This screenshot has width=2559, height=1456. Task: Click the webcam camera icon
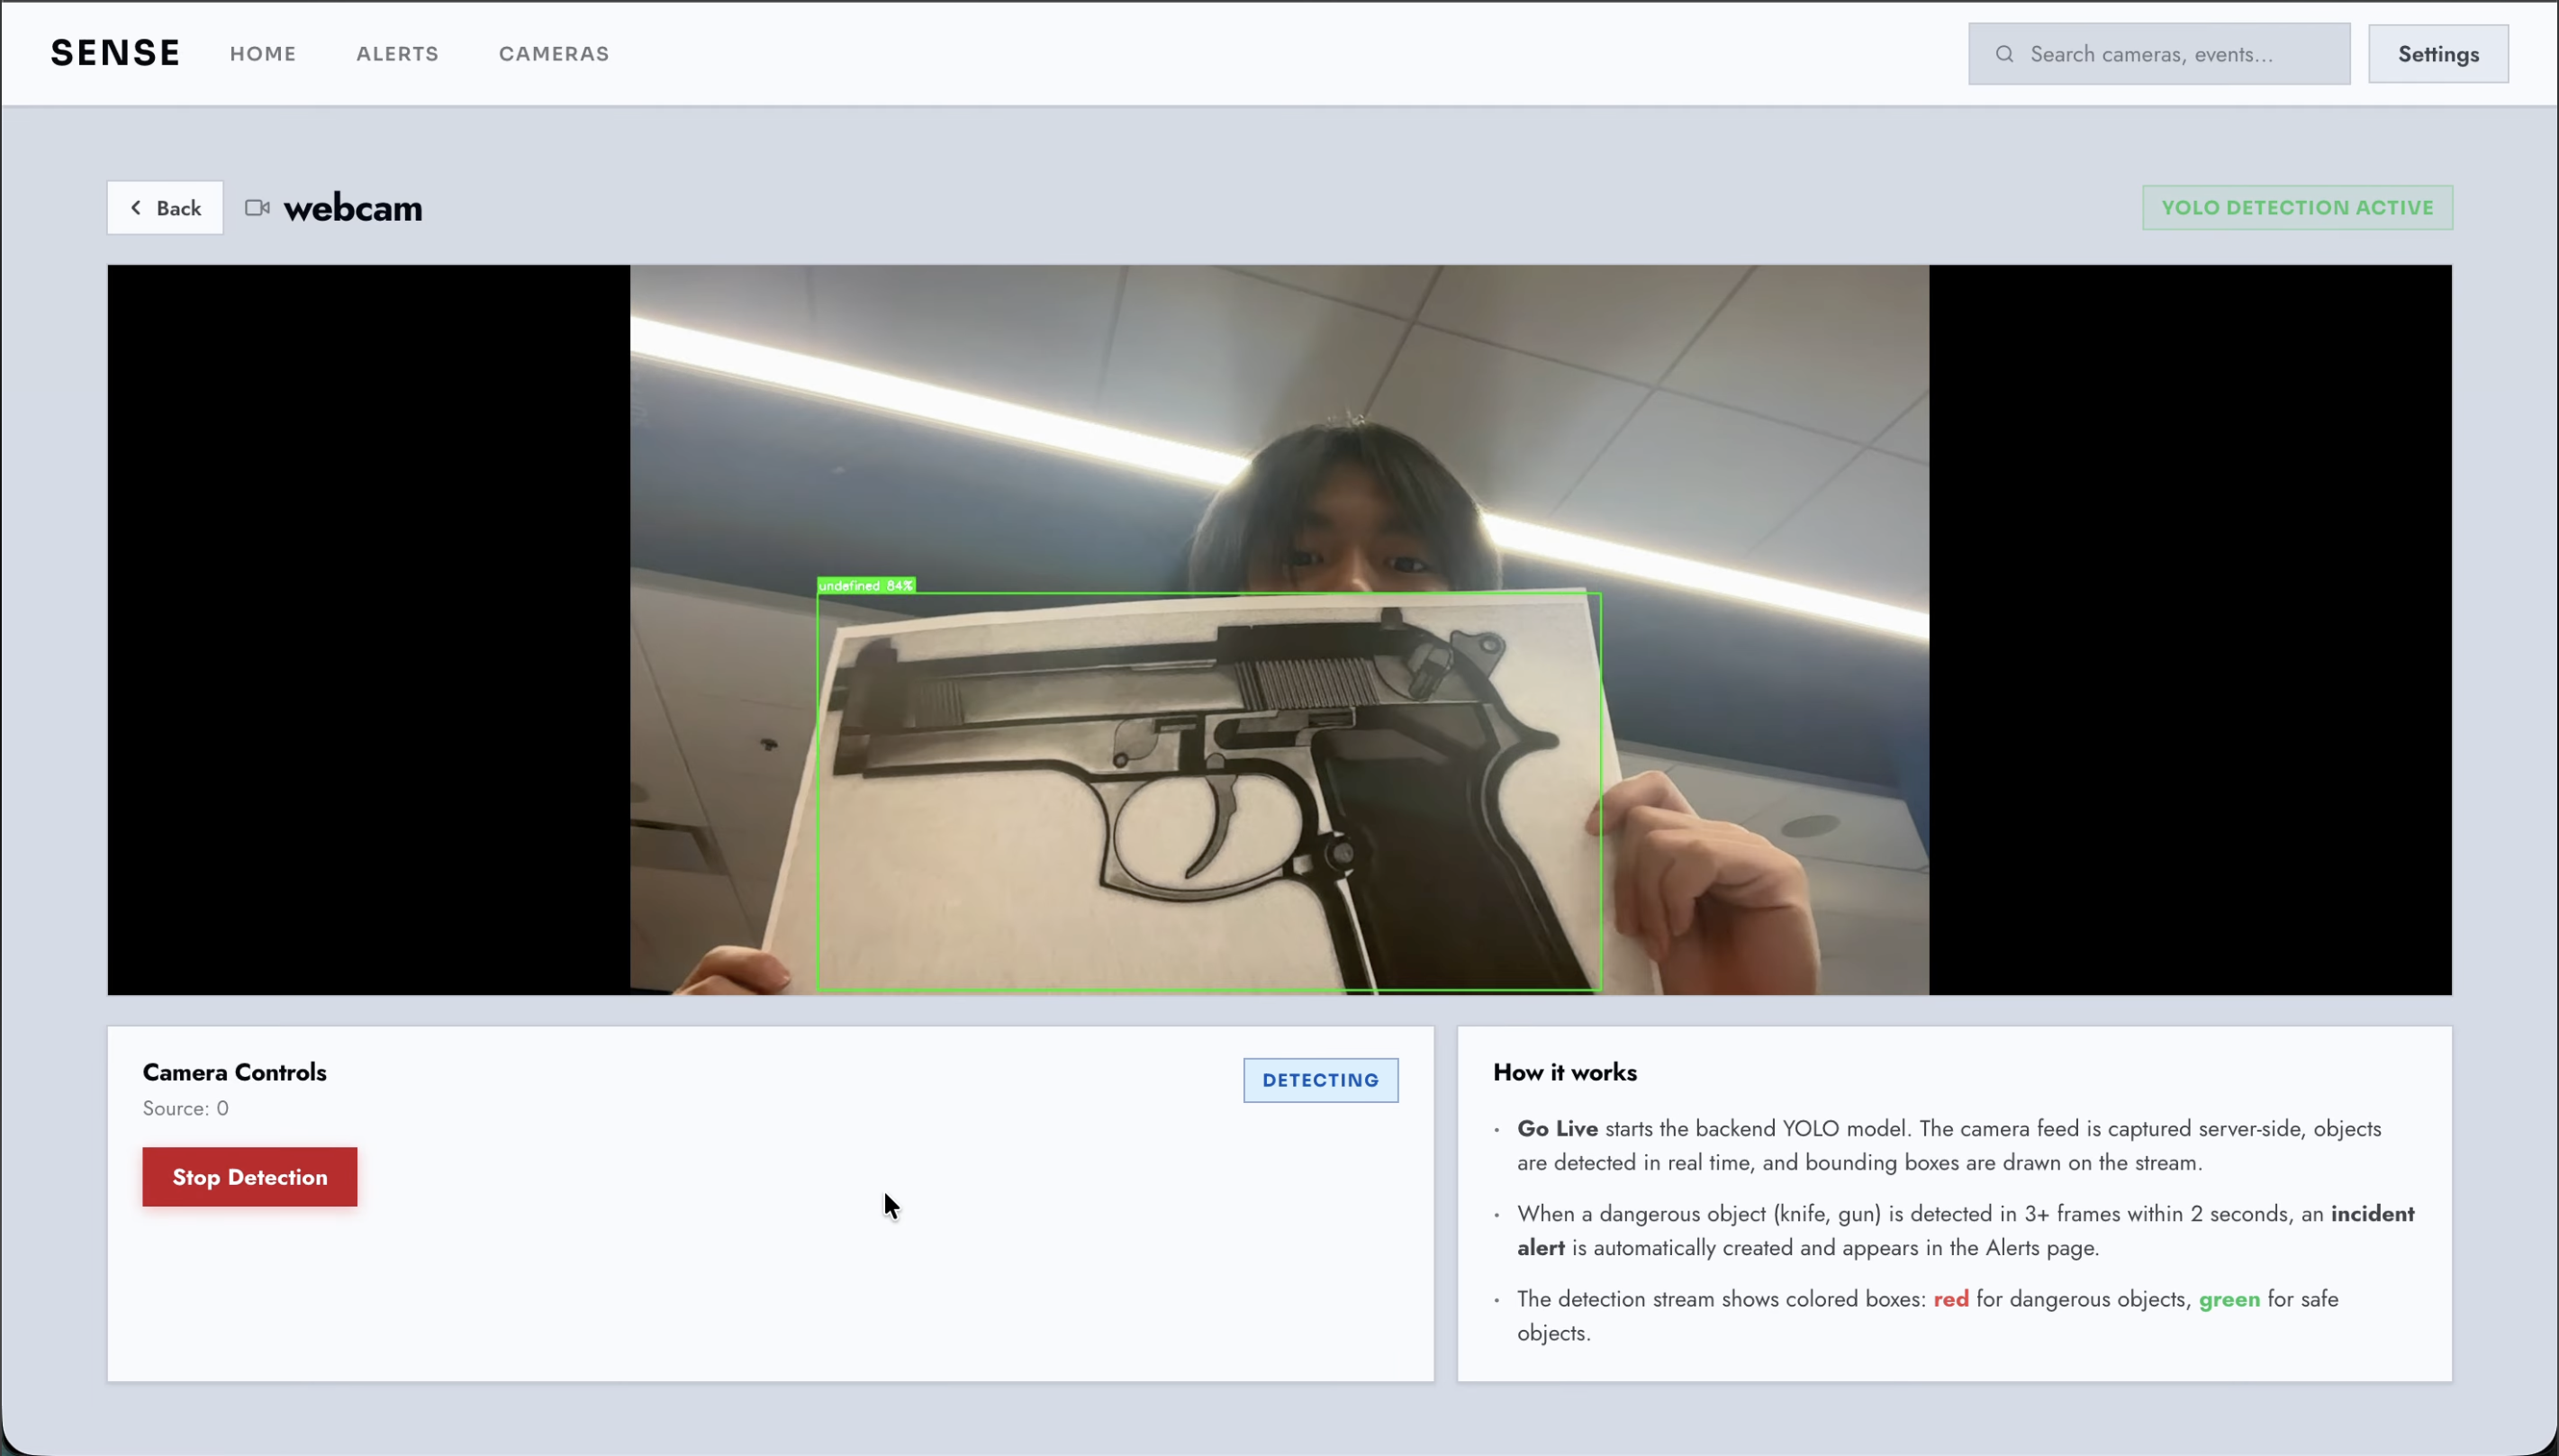(257, 208)
